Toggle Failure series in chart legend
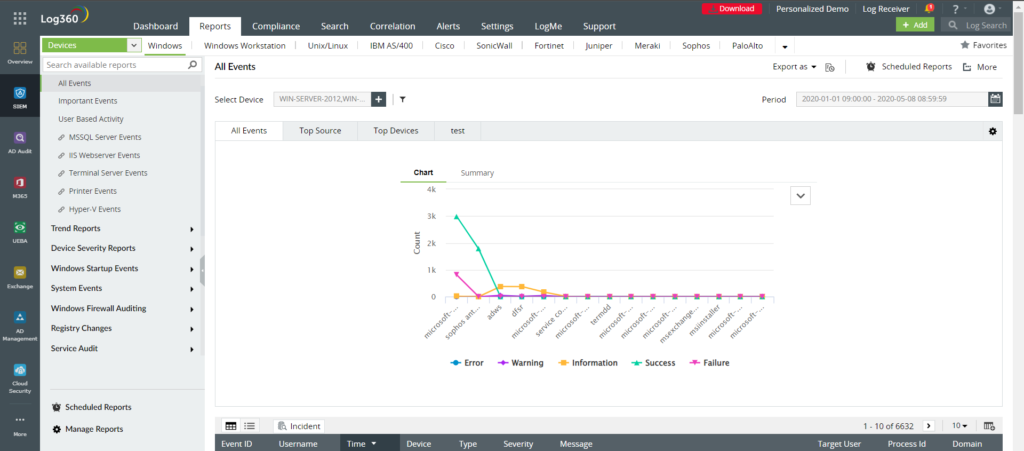Viewport: 1024px width, 451px height. click(709, 363)
